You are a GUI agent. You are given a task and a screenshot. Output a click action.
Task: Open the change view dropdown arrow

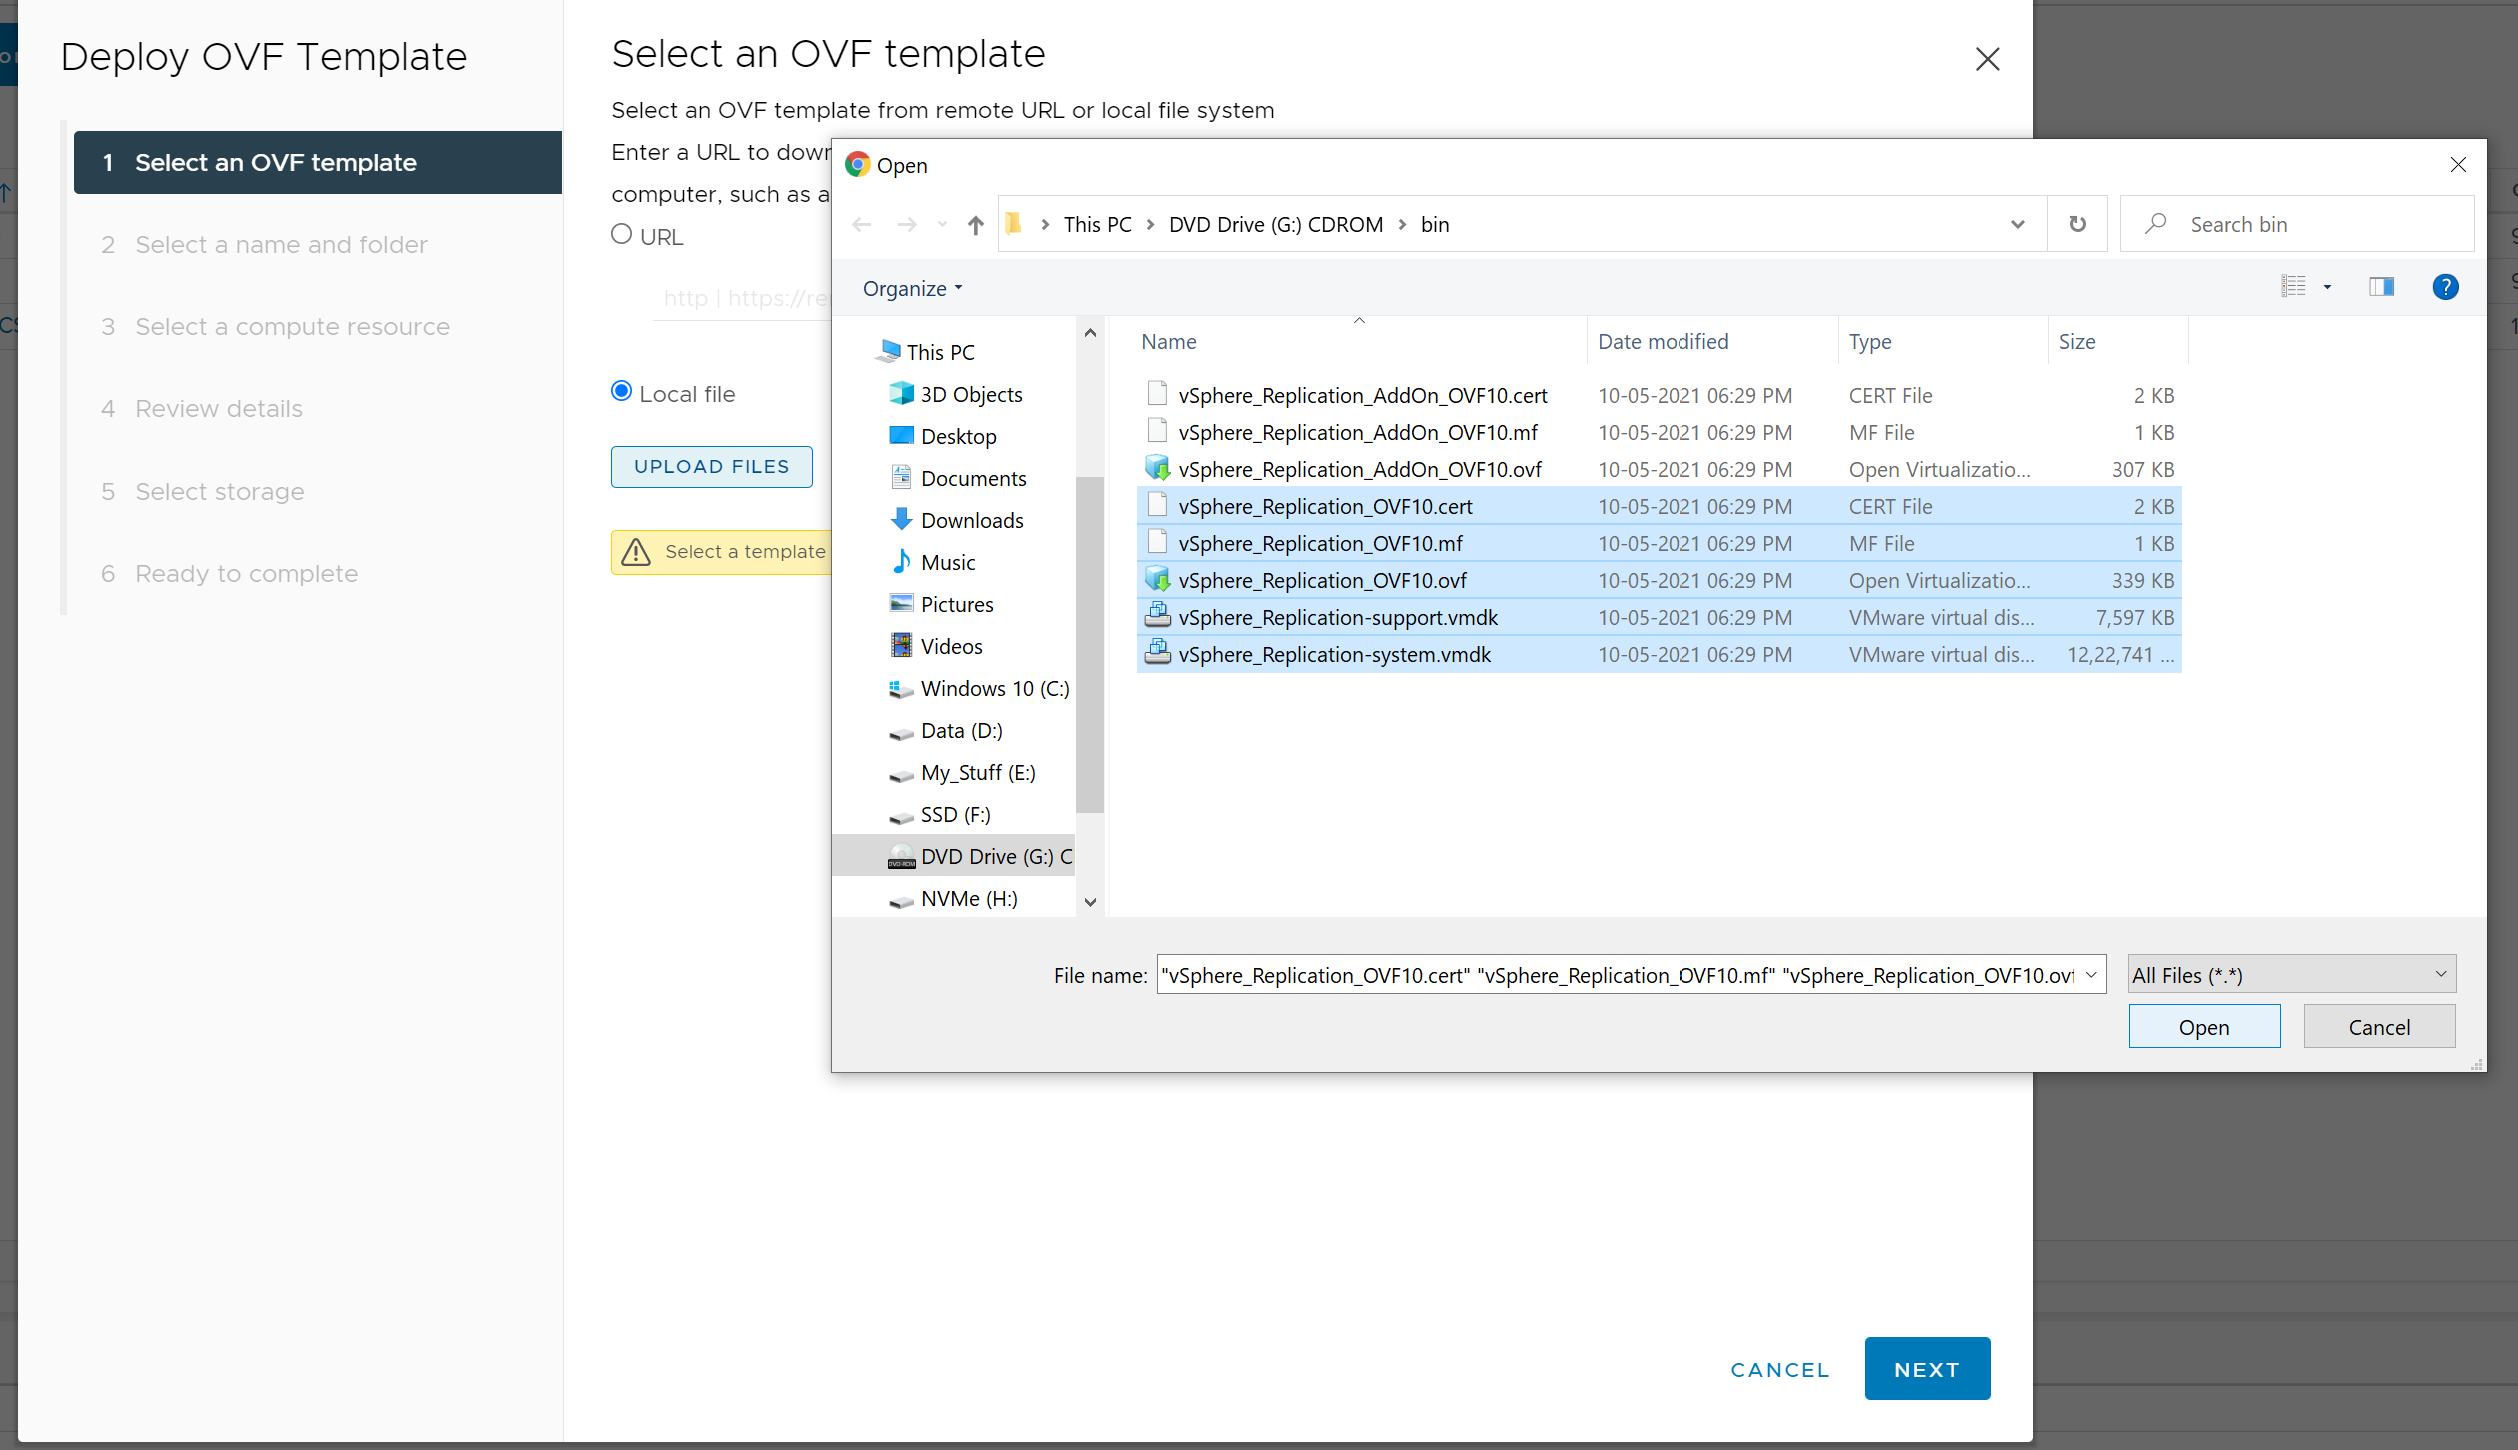2329,287
